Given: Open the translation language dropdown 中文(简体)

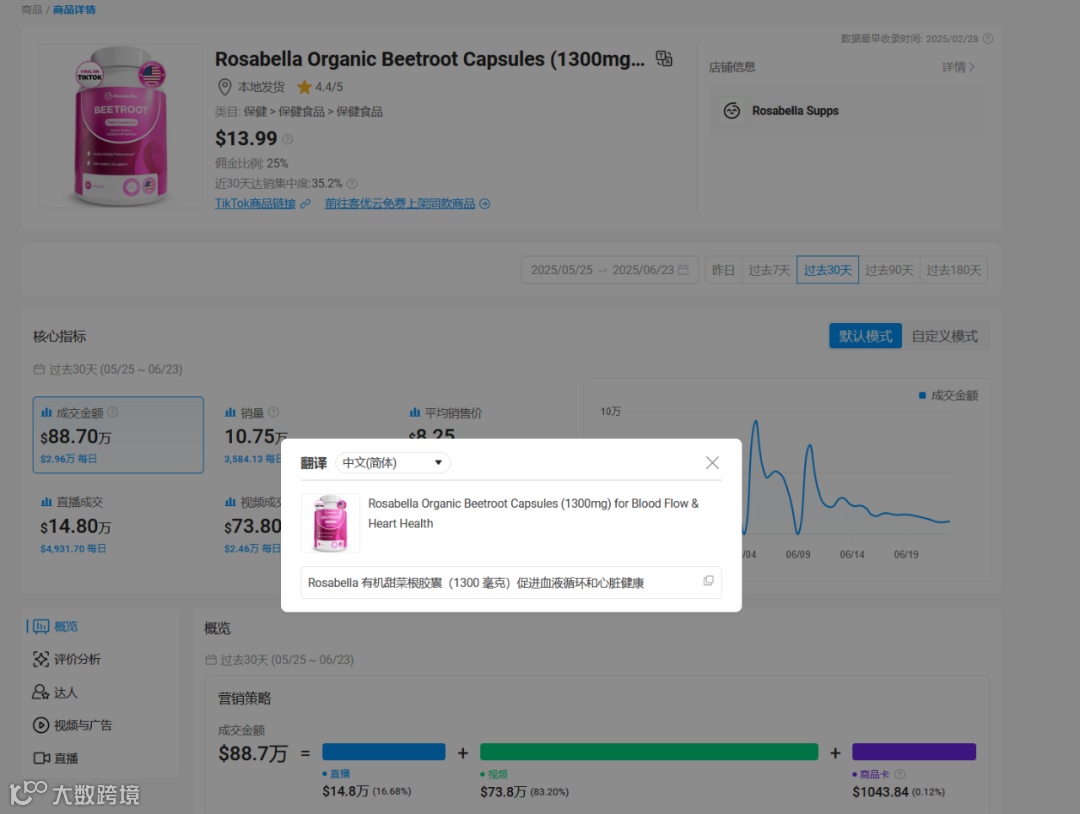Looking at the screenshot, I should (393, 463).
